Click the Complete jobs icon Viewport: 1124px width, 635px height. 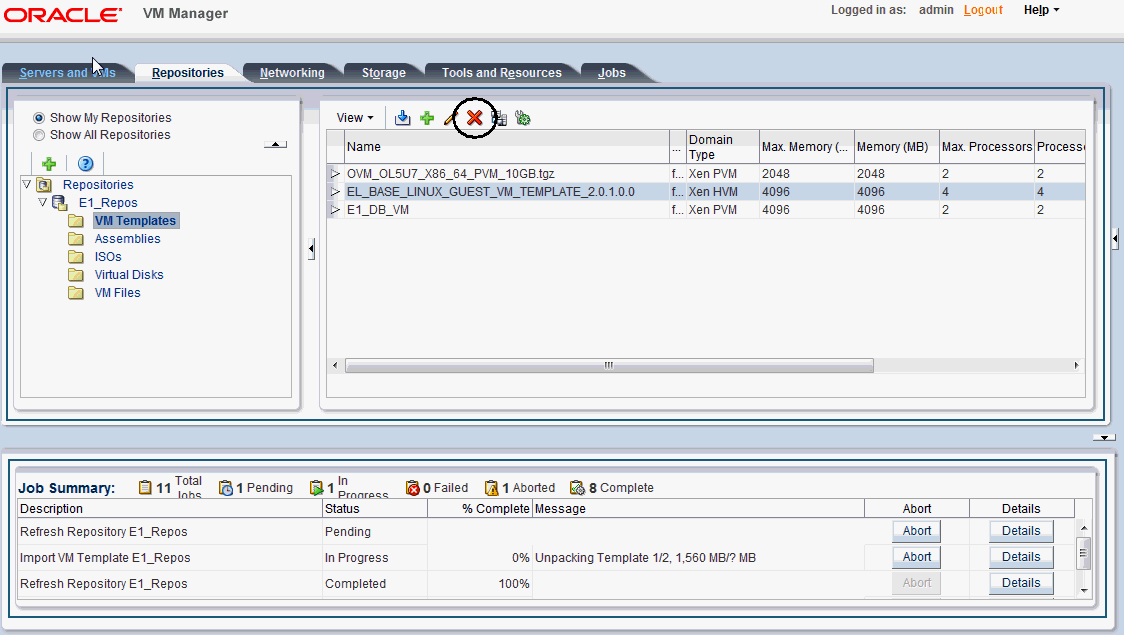(578, 487)
